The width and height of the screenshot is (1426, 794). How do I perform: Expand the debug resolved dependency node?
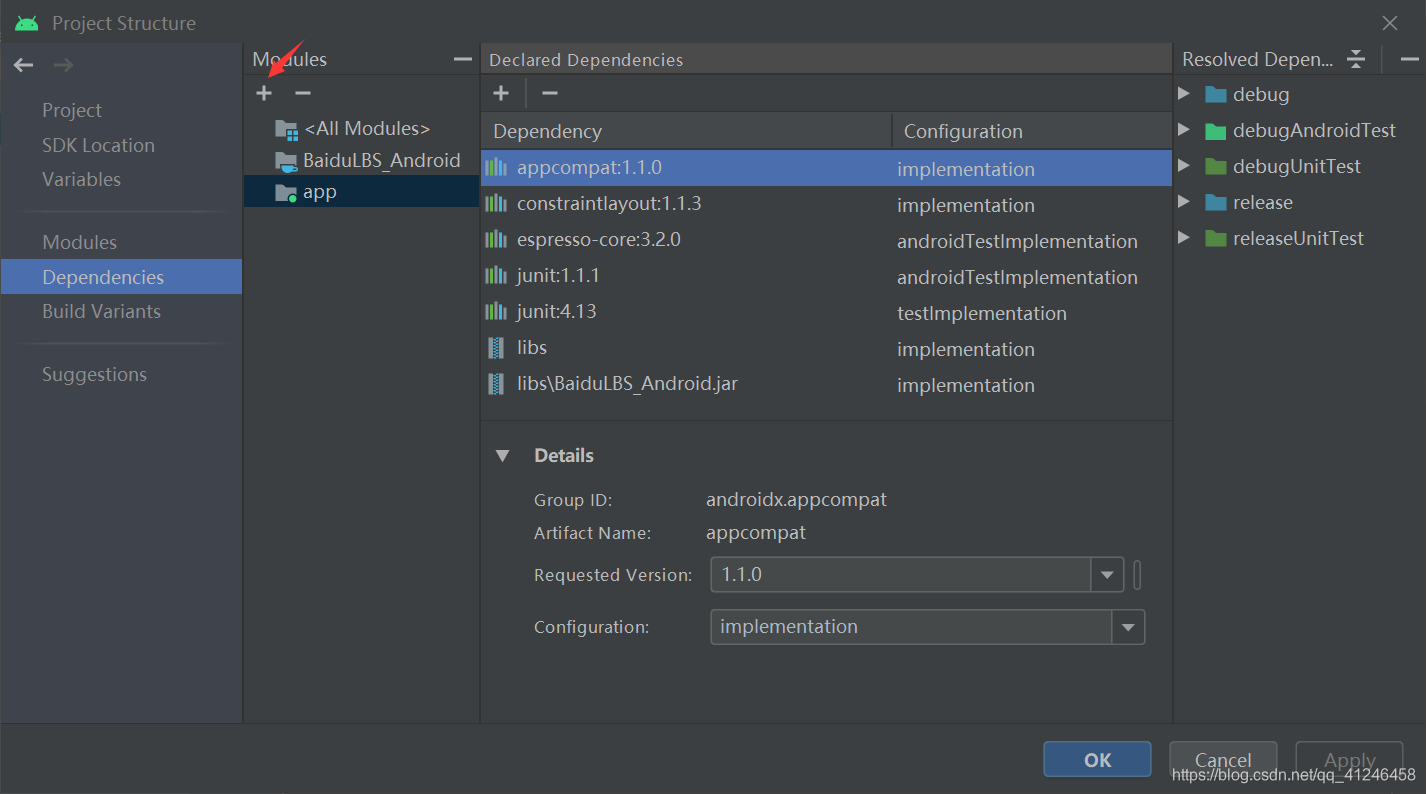(x=1184, y=94)
